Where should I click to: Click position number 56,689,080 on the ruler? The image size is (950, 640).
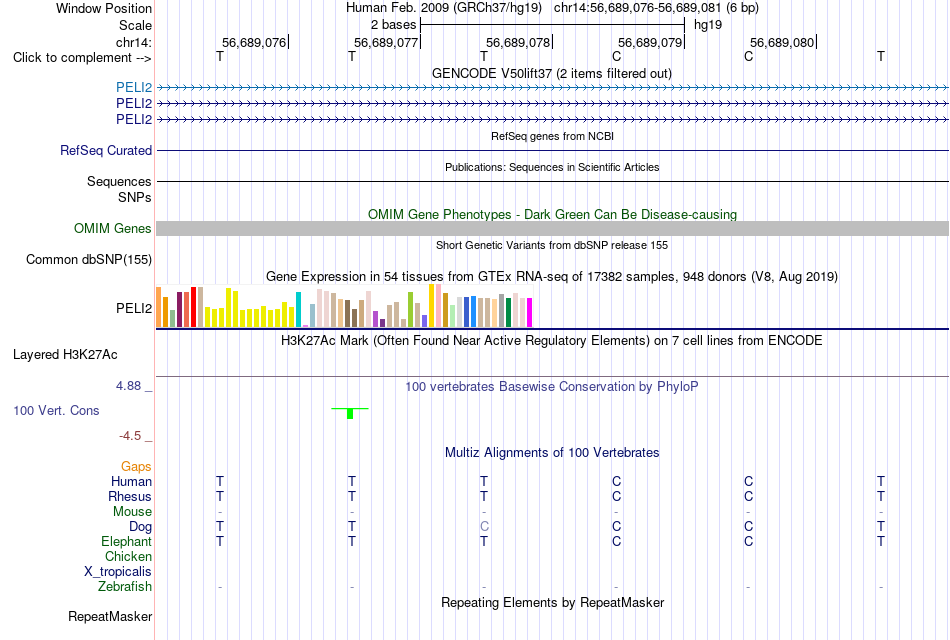click(x=782, y=42)
